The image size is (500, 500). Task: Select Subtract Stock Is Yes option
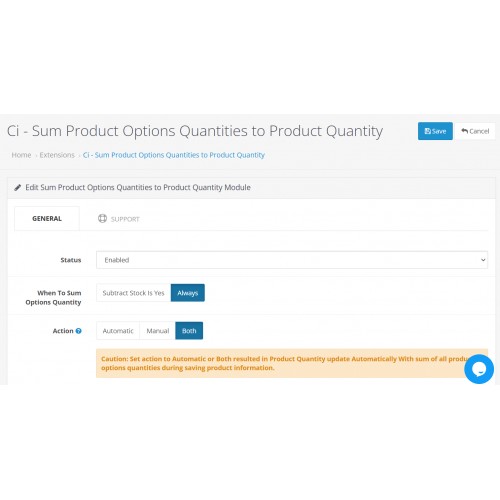point(133,293)
